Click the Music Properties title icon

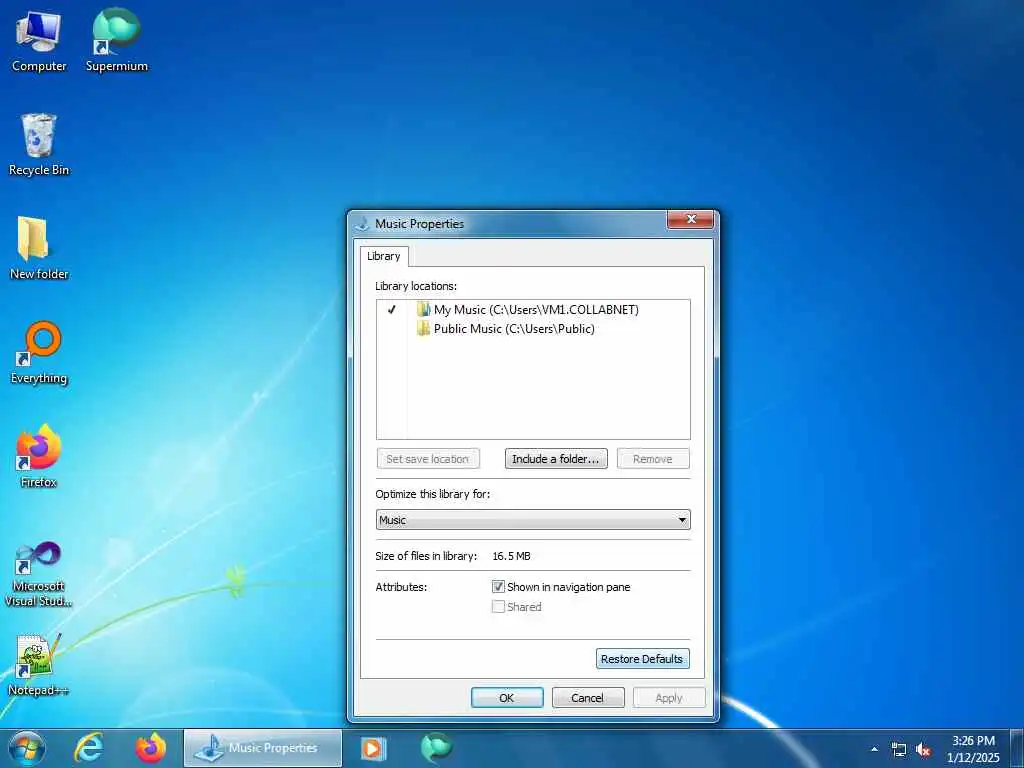[362, 224]
